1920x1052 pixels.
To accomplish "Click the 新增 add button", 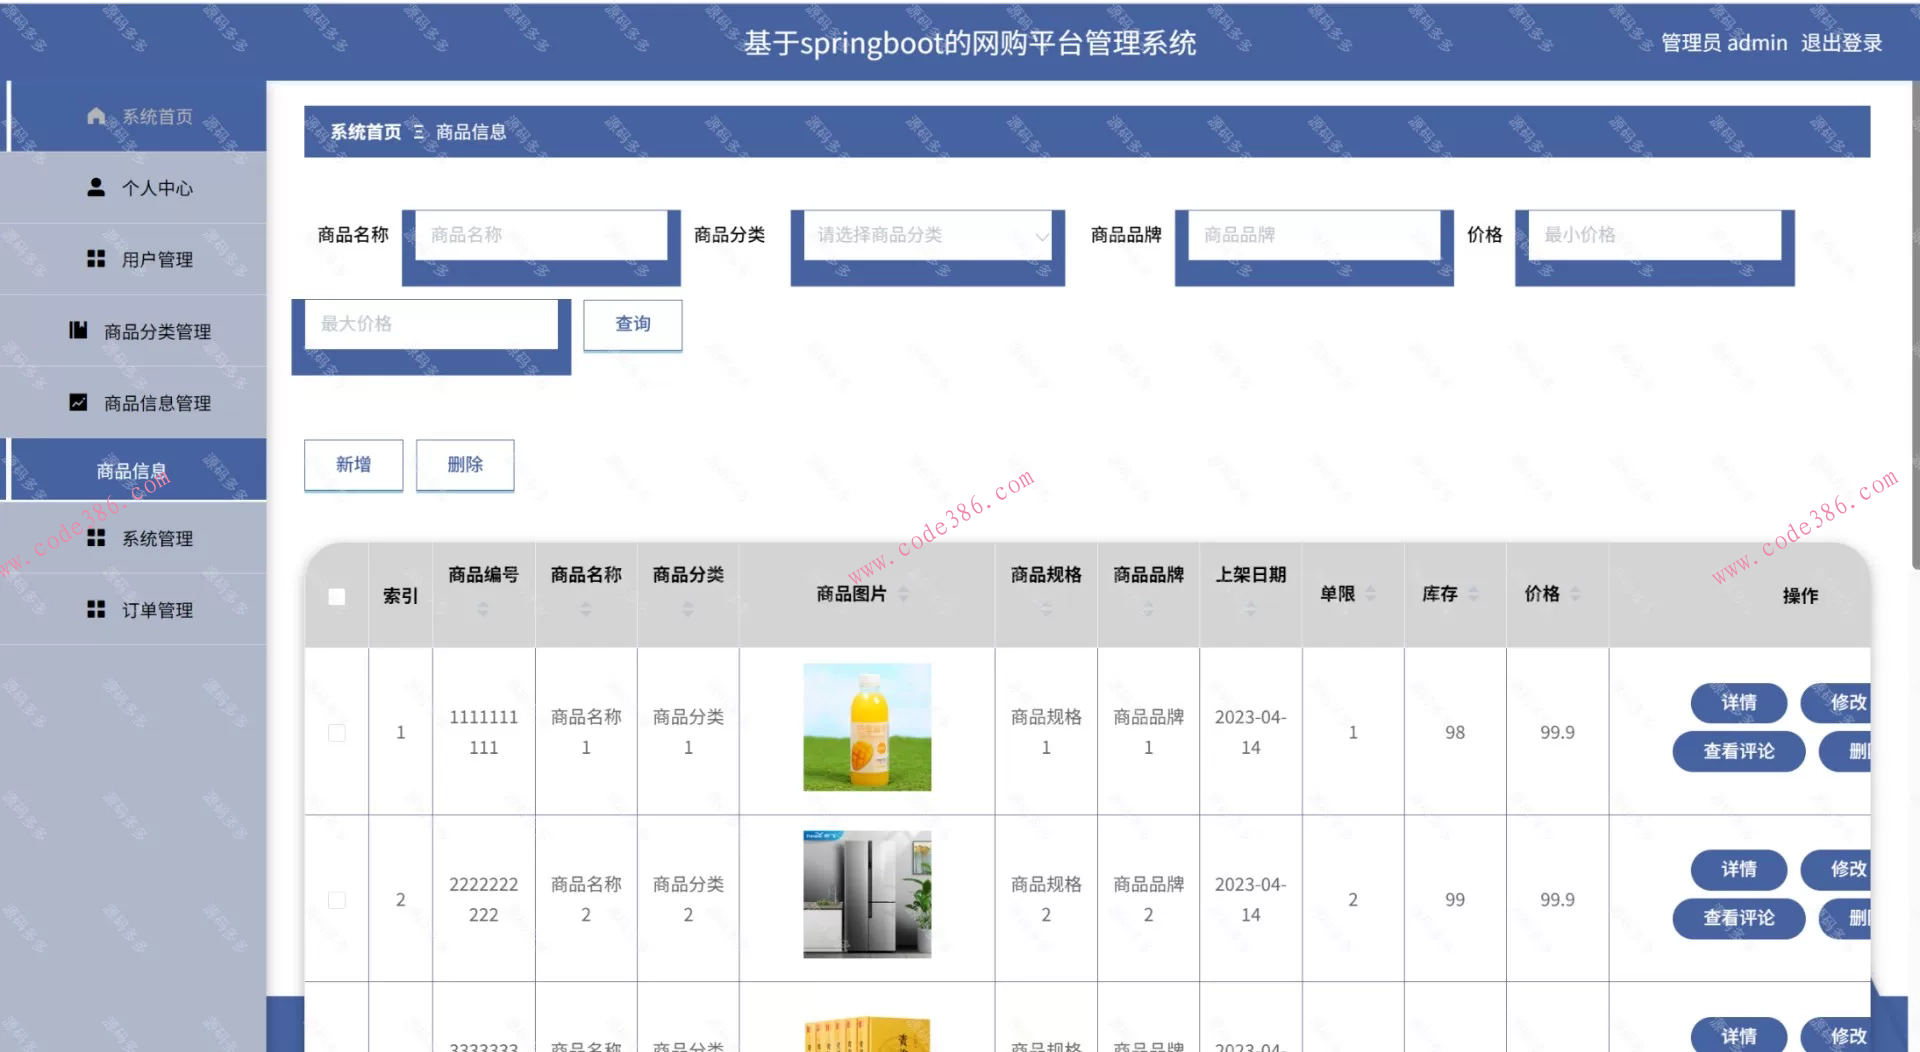I will click(354, 465).
